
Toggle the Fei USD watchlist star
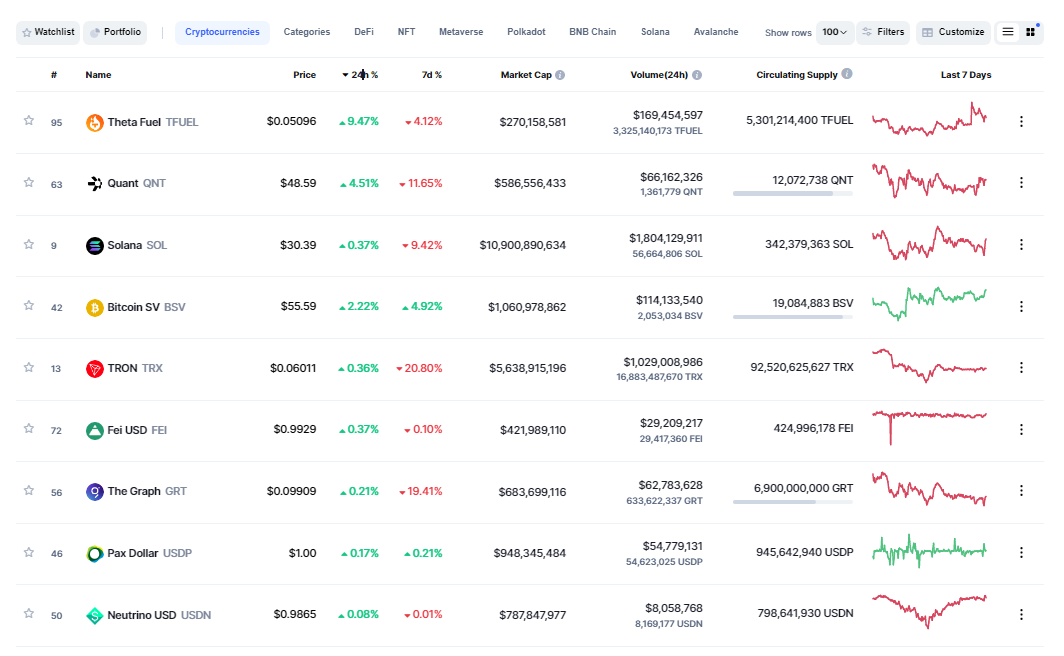point(28,429)
